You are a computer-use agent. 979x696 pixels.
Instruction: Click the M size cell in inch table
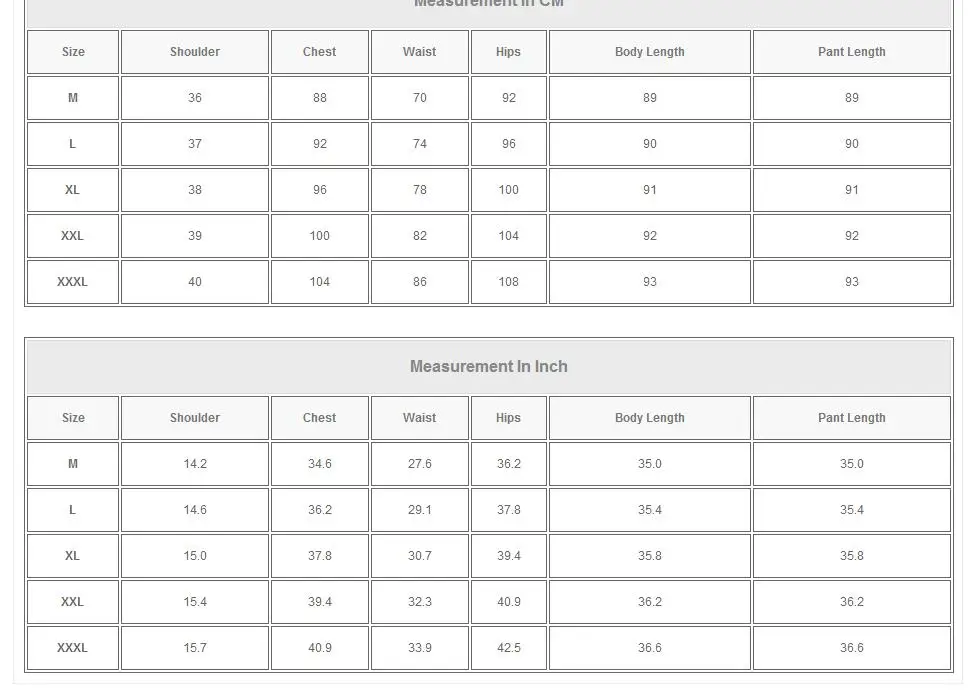(x=73, y=464)
